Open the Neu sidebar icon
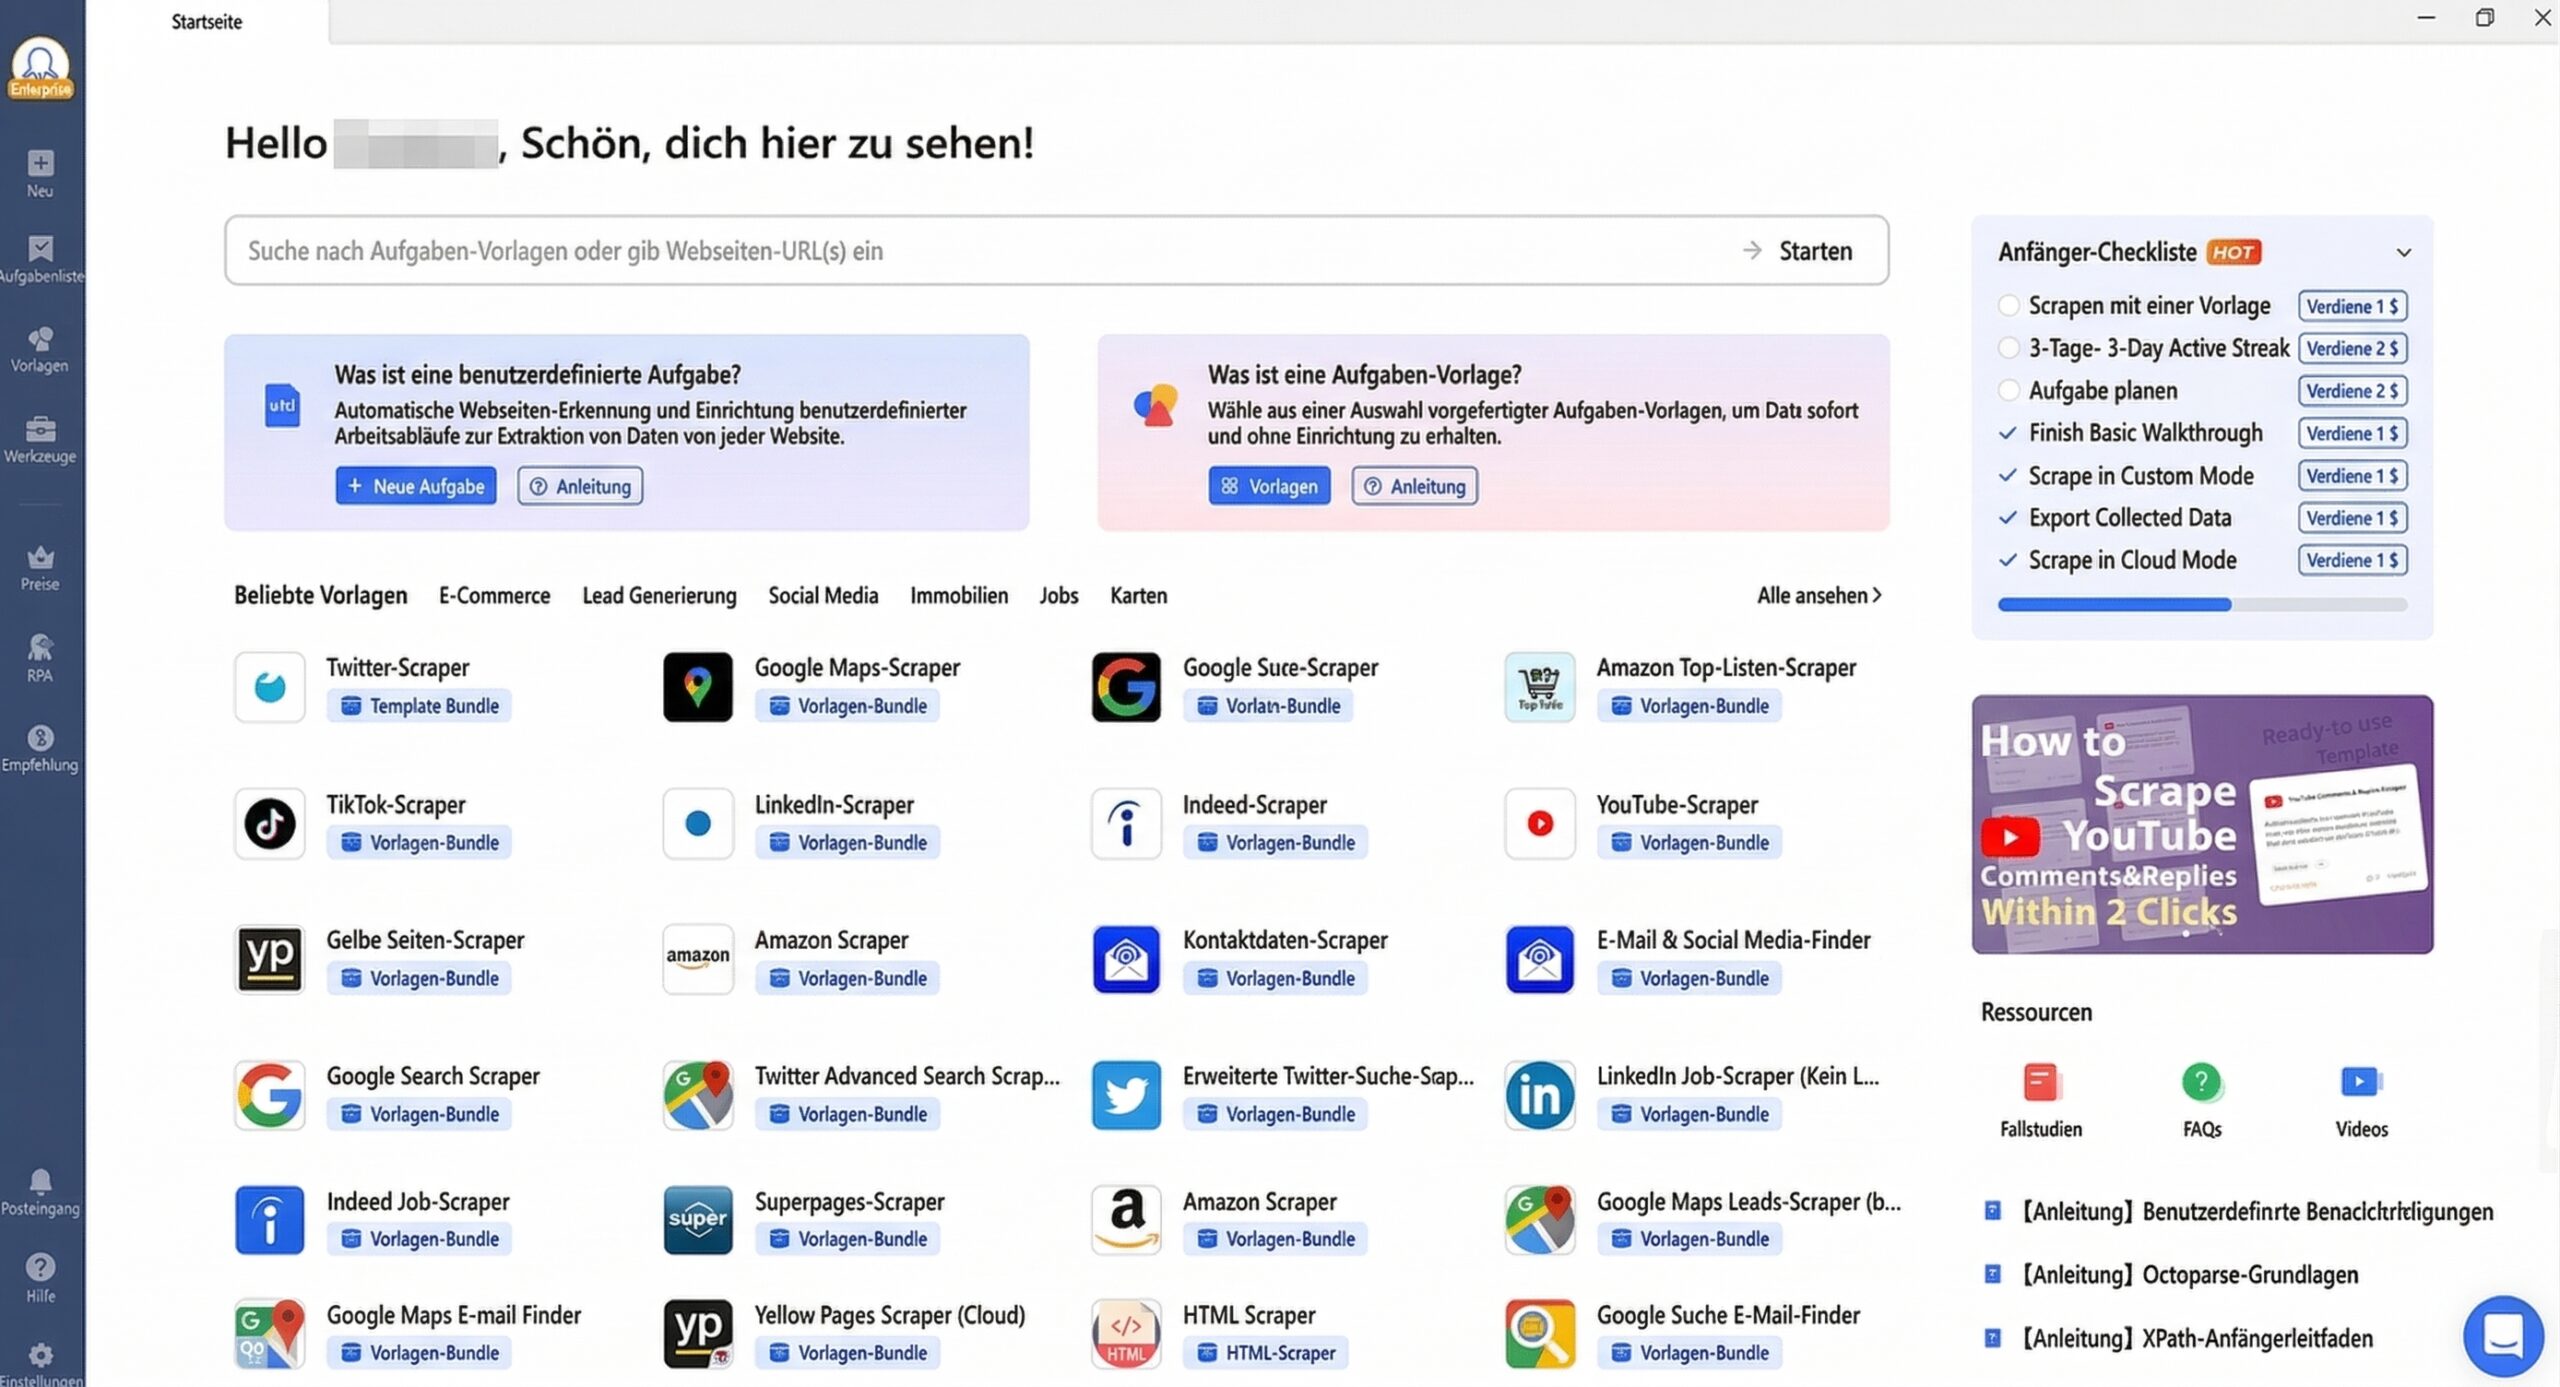This screenshot has height=1387, width=2560. [x=40, y=164]
